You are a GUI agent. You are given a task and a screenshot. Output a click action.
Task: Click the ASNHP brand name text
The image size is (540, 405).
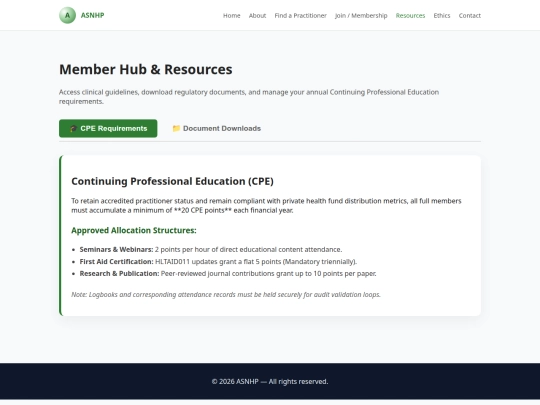click(92, 15)
